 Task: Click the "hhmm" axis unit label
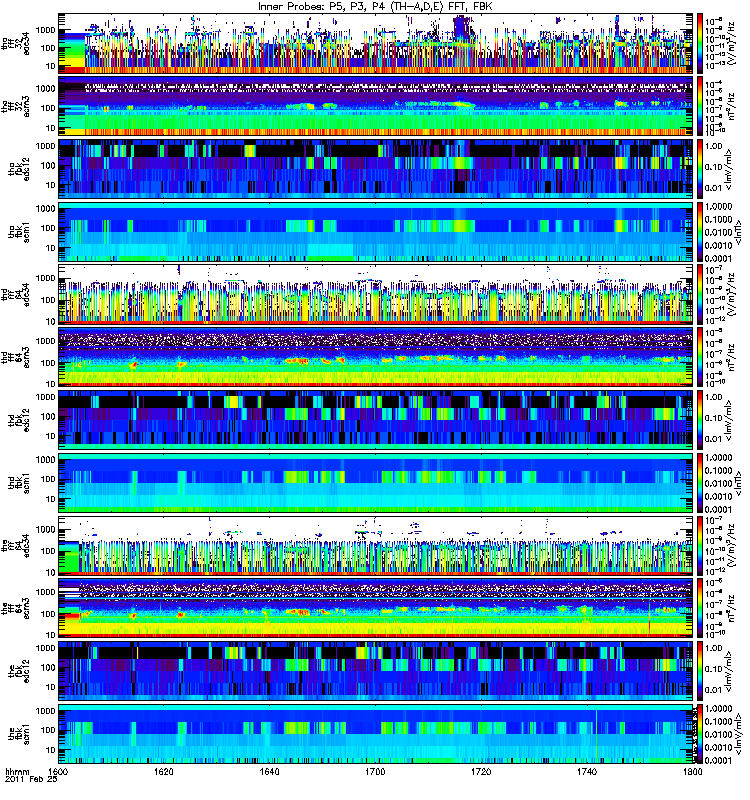coord(17,771)
